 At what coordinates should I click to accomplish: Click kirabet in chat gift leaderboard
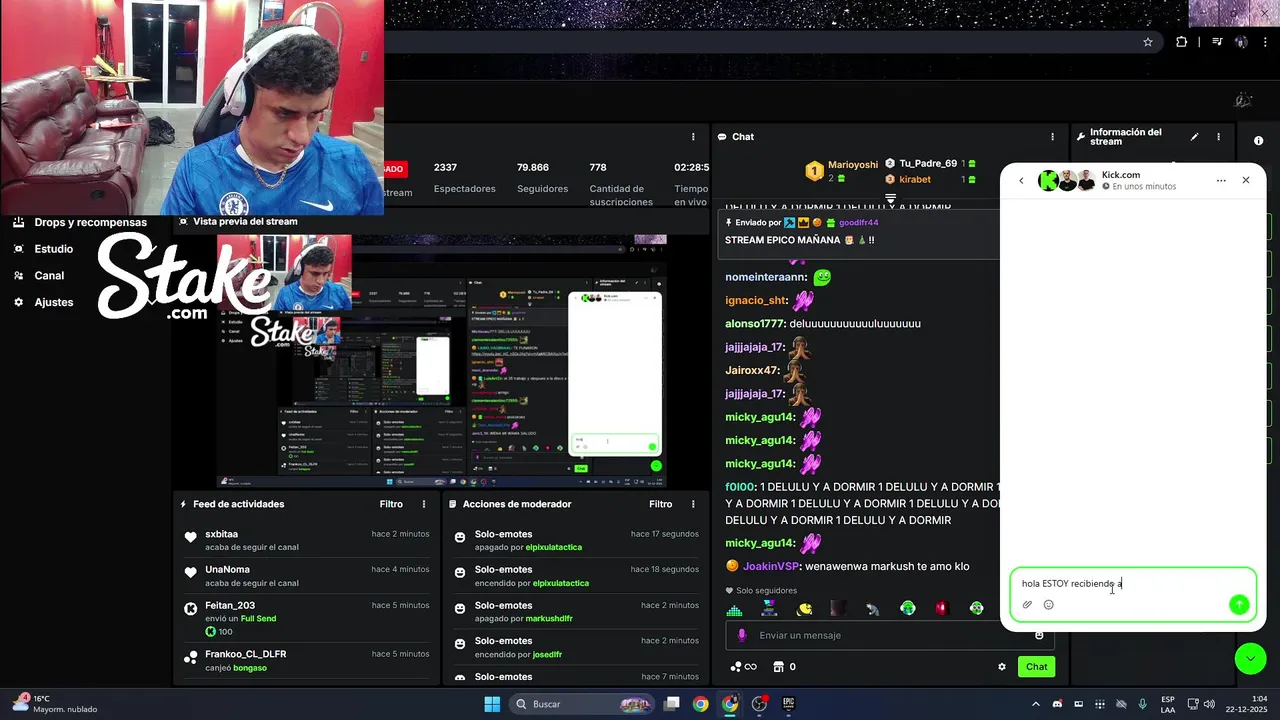pyautogui.click(x=914, y=179)
